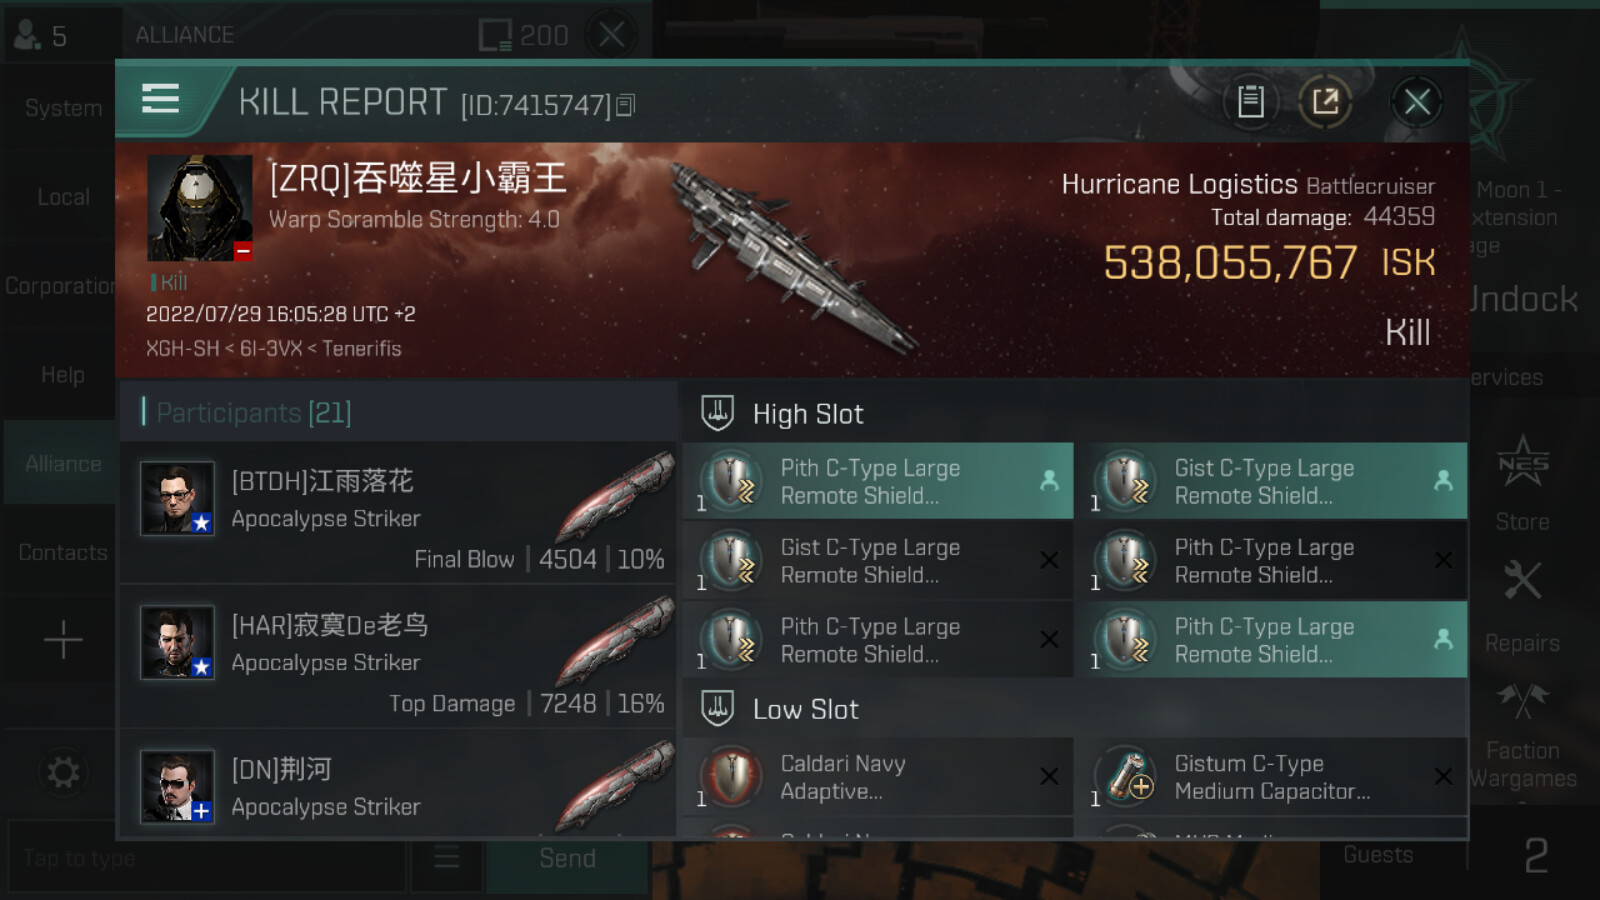Screen dimensions: 1600x900
Task: Send the chat message
Action: point(567,858)
